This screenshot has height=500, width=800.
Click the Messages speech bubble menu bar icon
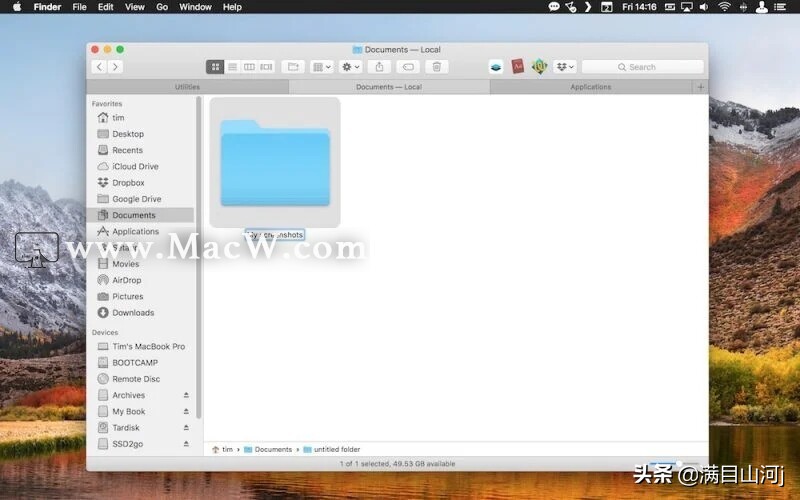point(554,7)
